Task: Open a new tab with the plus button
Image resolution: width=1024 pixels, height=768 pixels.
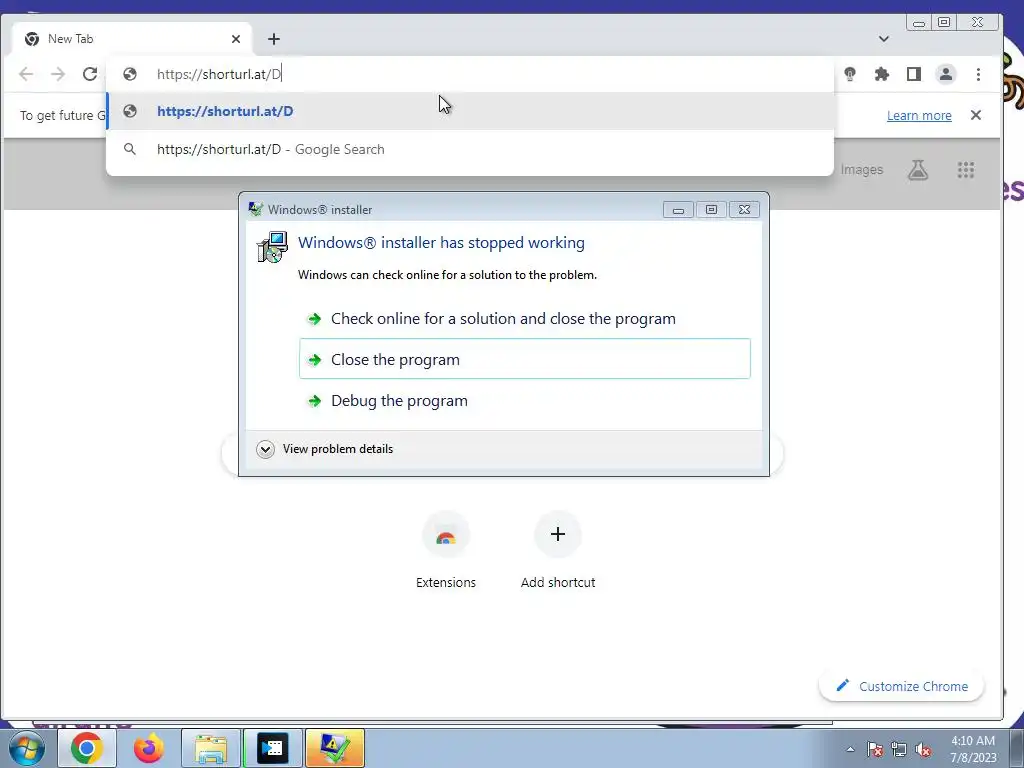Action: tap(274, 39)
